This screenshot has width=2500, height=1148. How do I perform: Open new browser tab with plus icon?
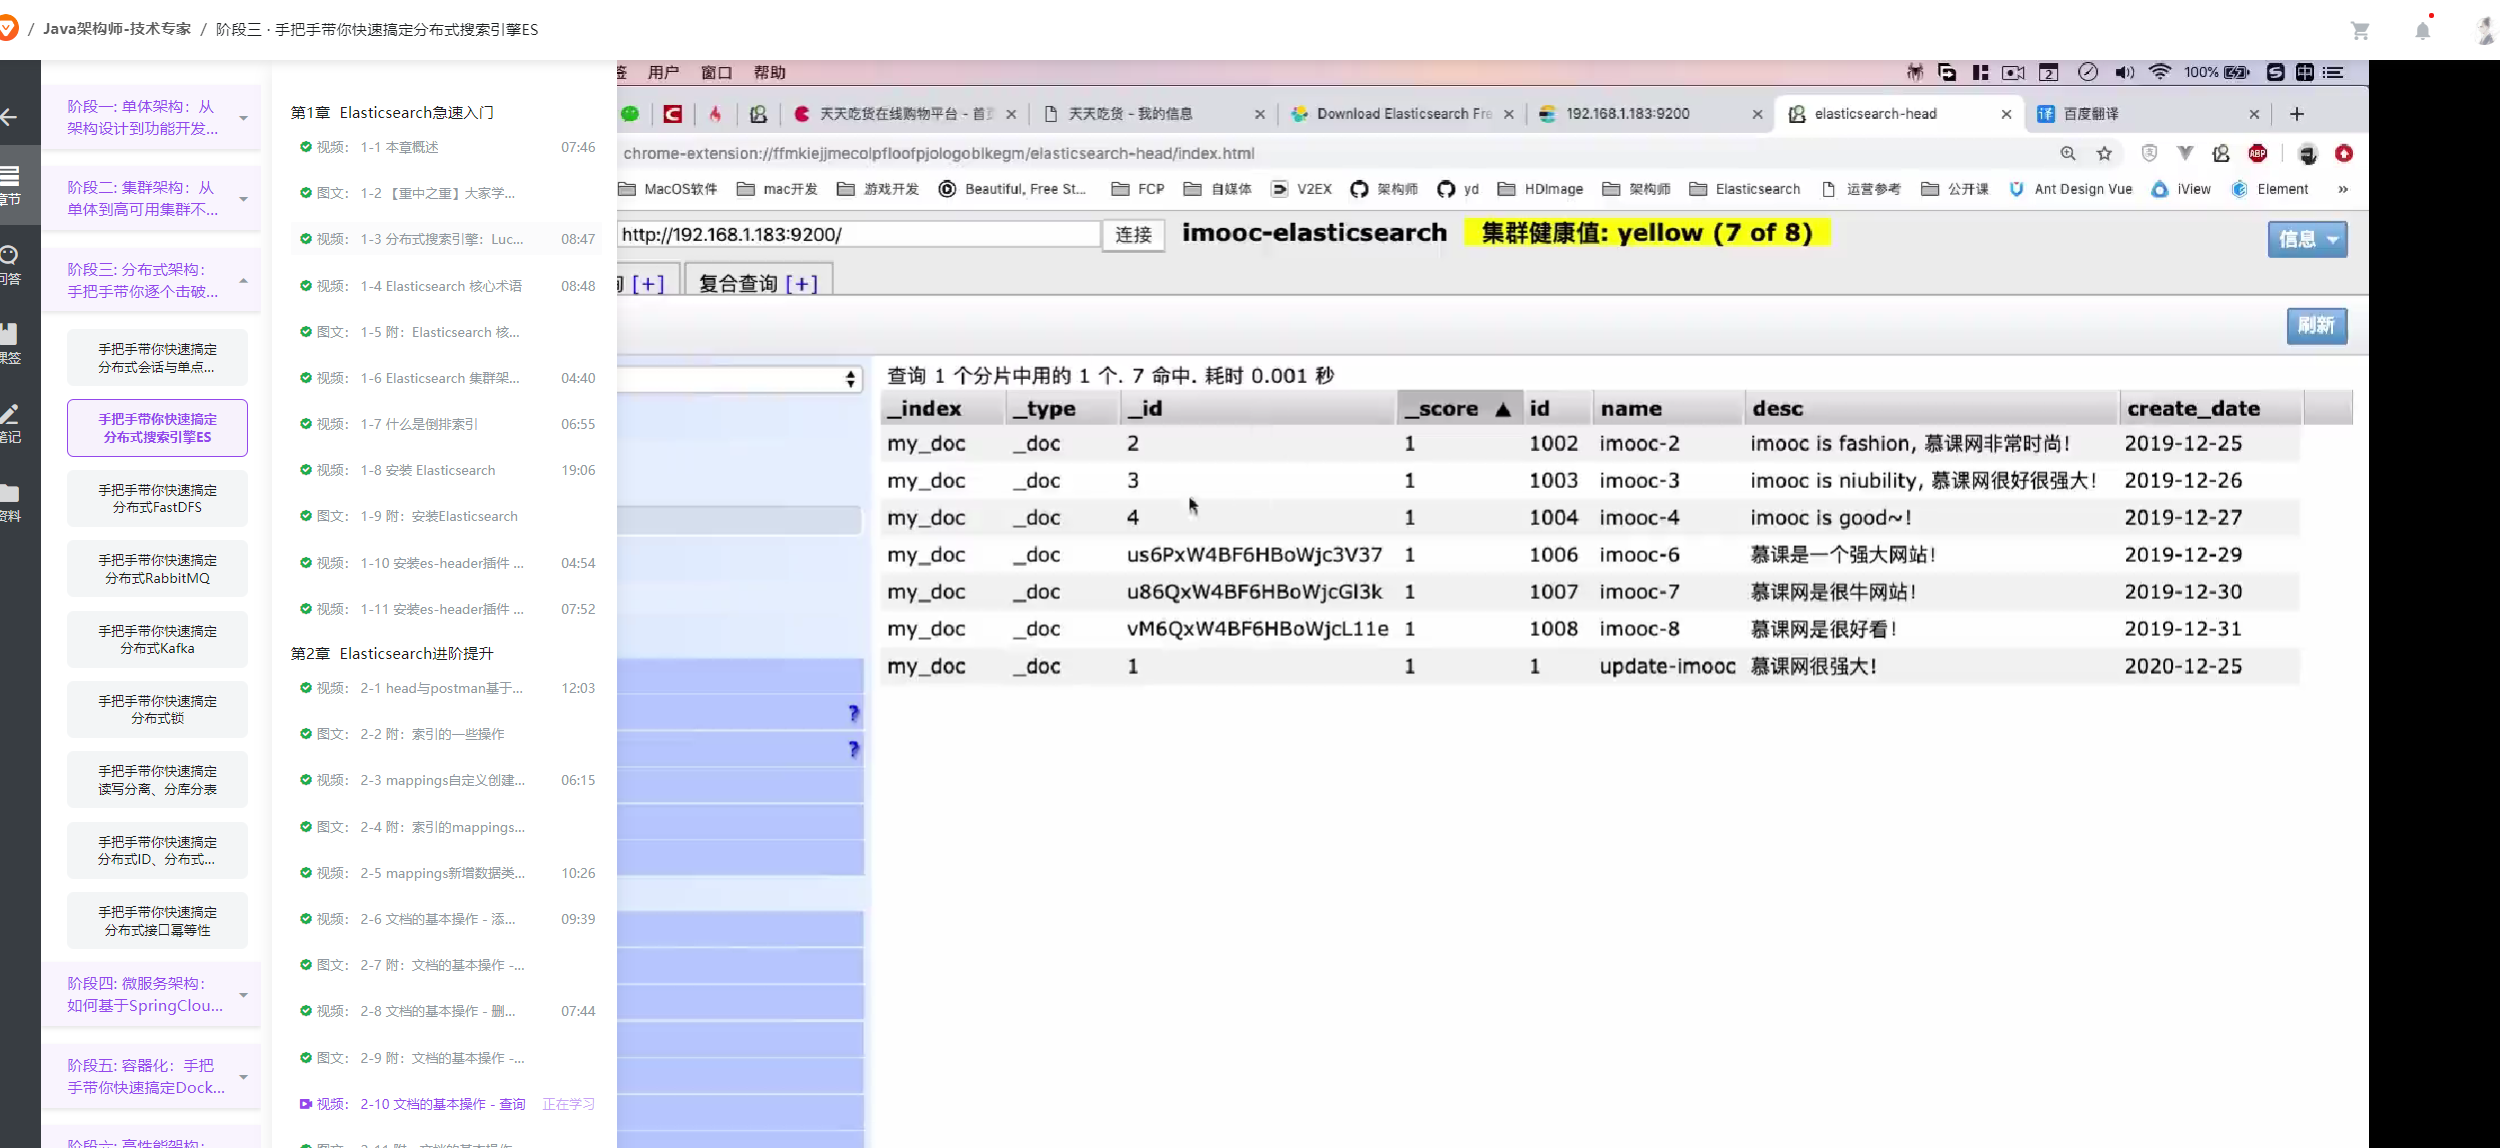point(2297,114)
